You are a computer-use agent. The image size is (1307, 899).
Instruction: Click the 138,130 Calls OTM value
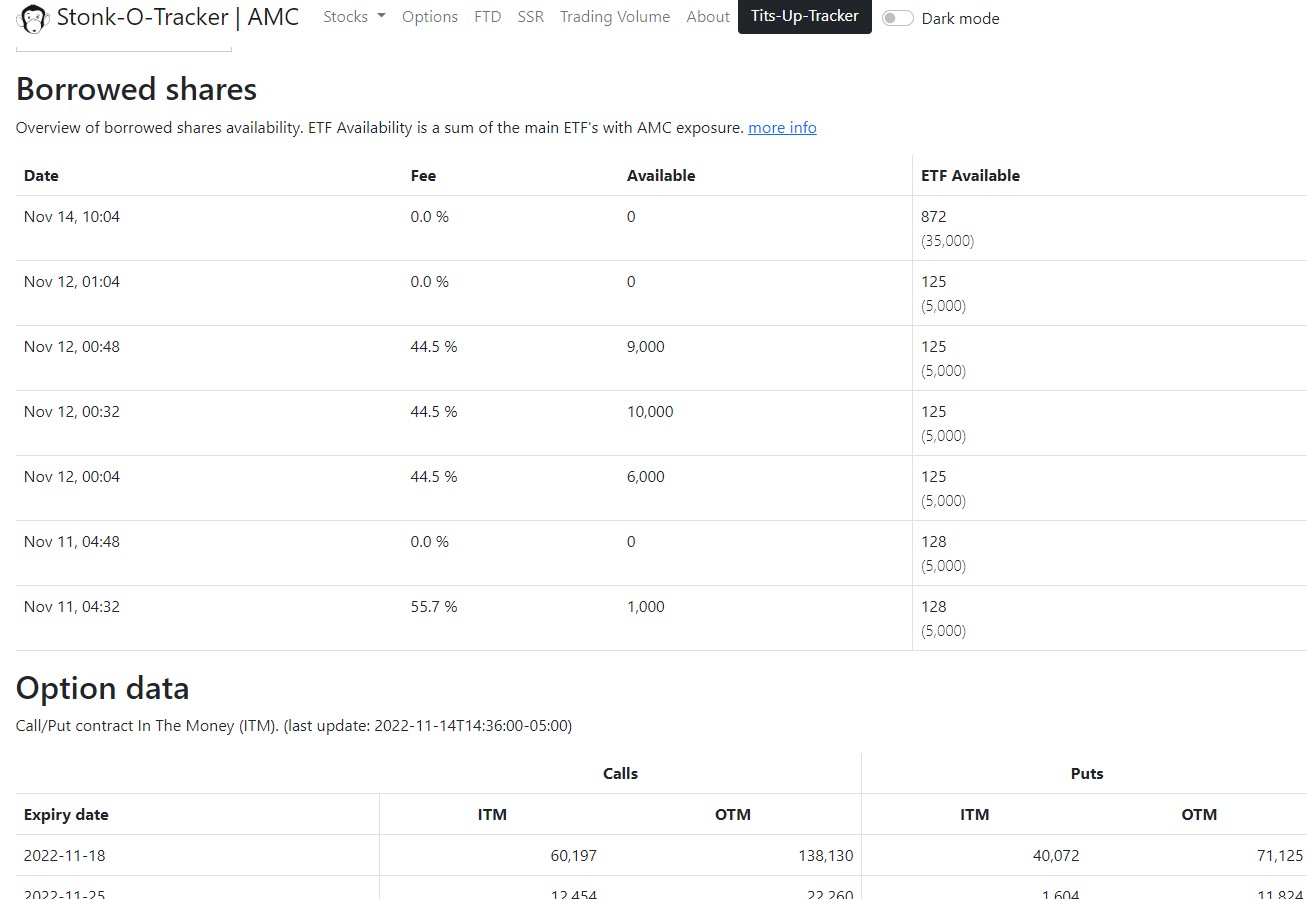point(825,856)
